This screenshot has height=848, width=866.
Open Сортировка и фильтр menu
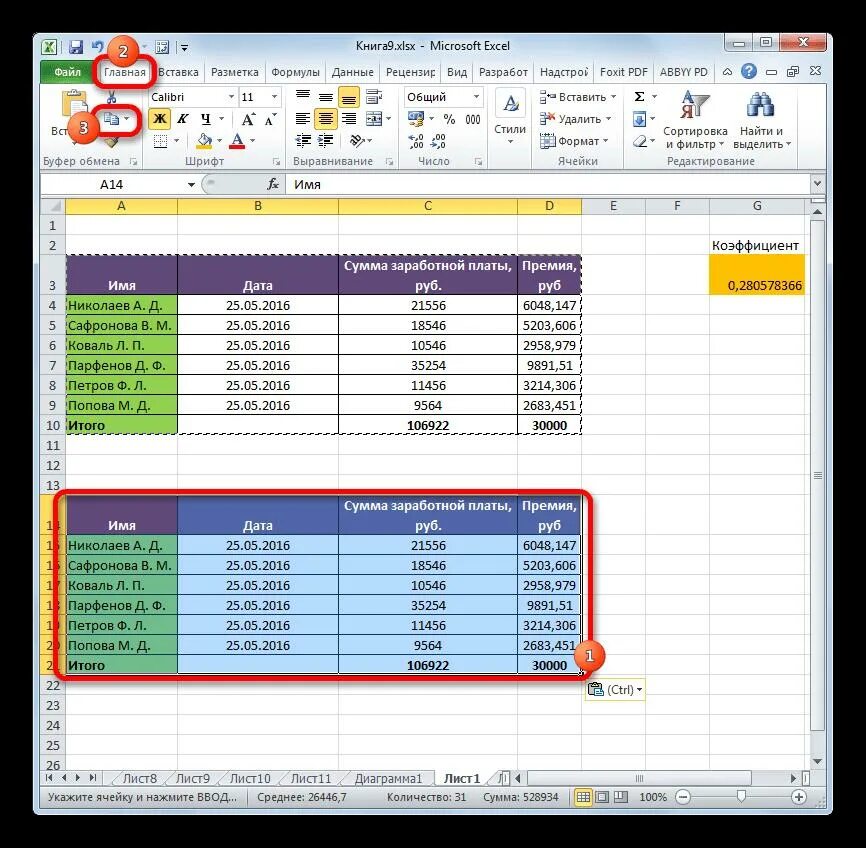coord(695,119)
